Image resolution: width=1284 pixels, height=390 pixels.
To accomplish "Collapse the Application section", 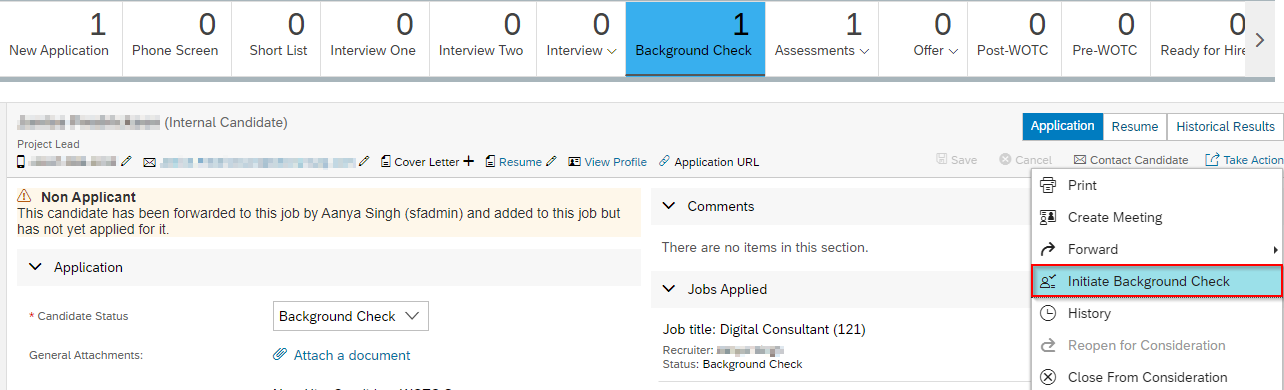I will (x=36, y=267).
